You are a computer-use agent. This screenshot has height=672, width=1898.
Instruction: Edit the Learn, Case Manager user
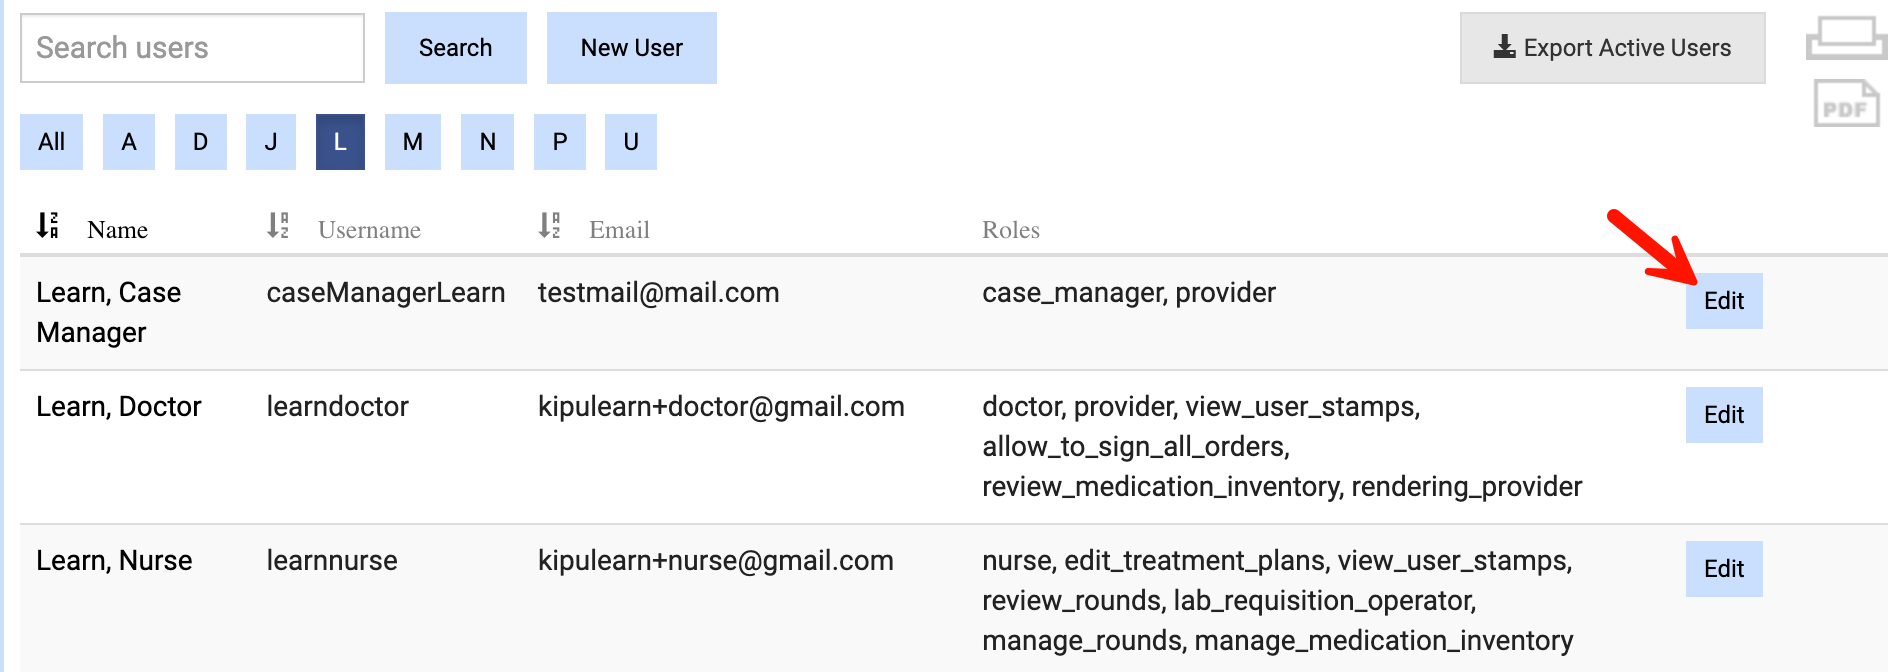1723,301
